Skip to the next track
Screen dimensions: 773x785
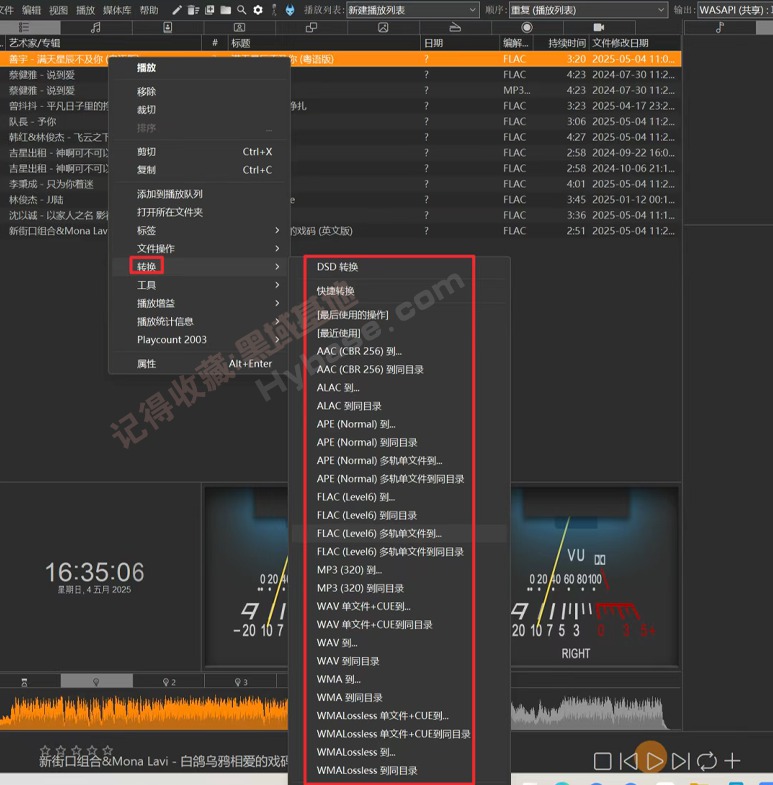point(680,761)
